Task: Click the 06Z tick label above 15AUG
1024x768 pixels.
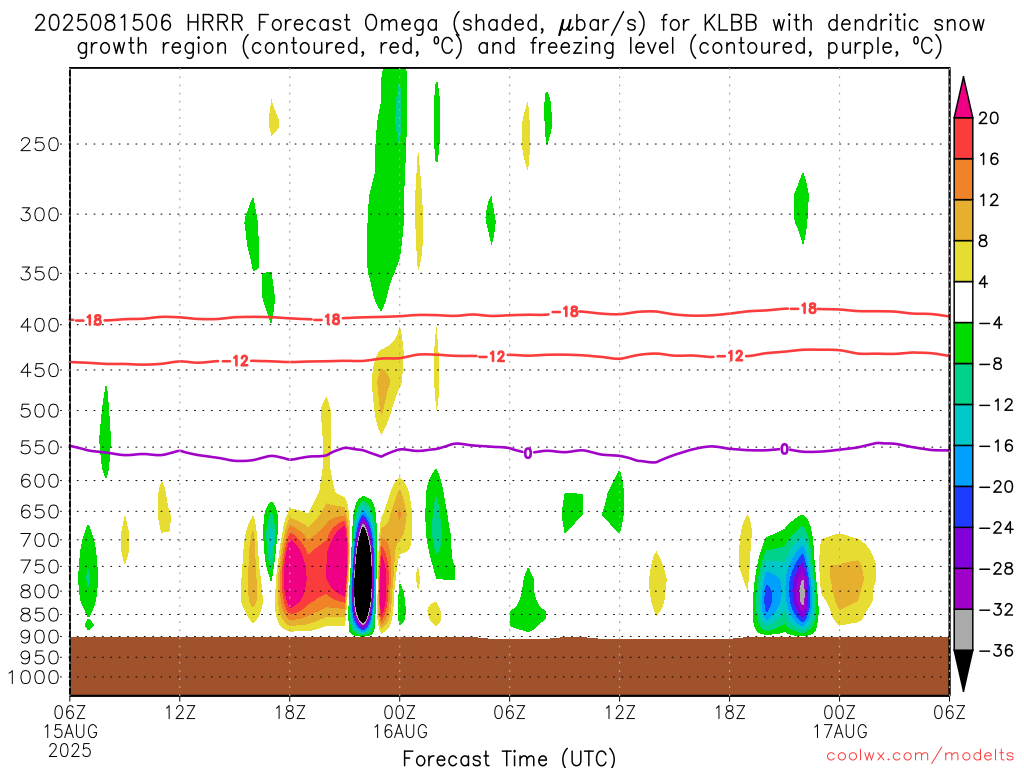Action: click(70, 712)
